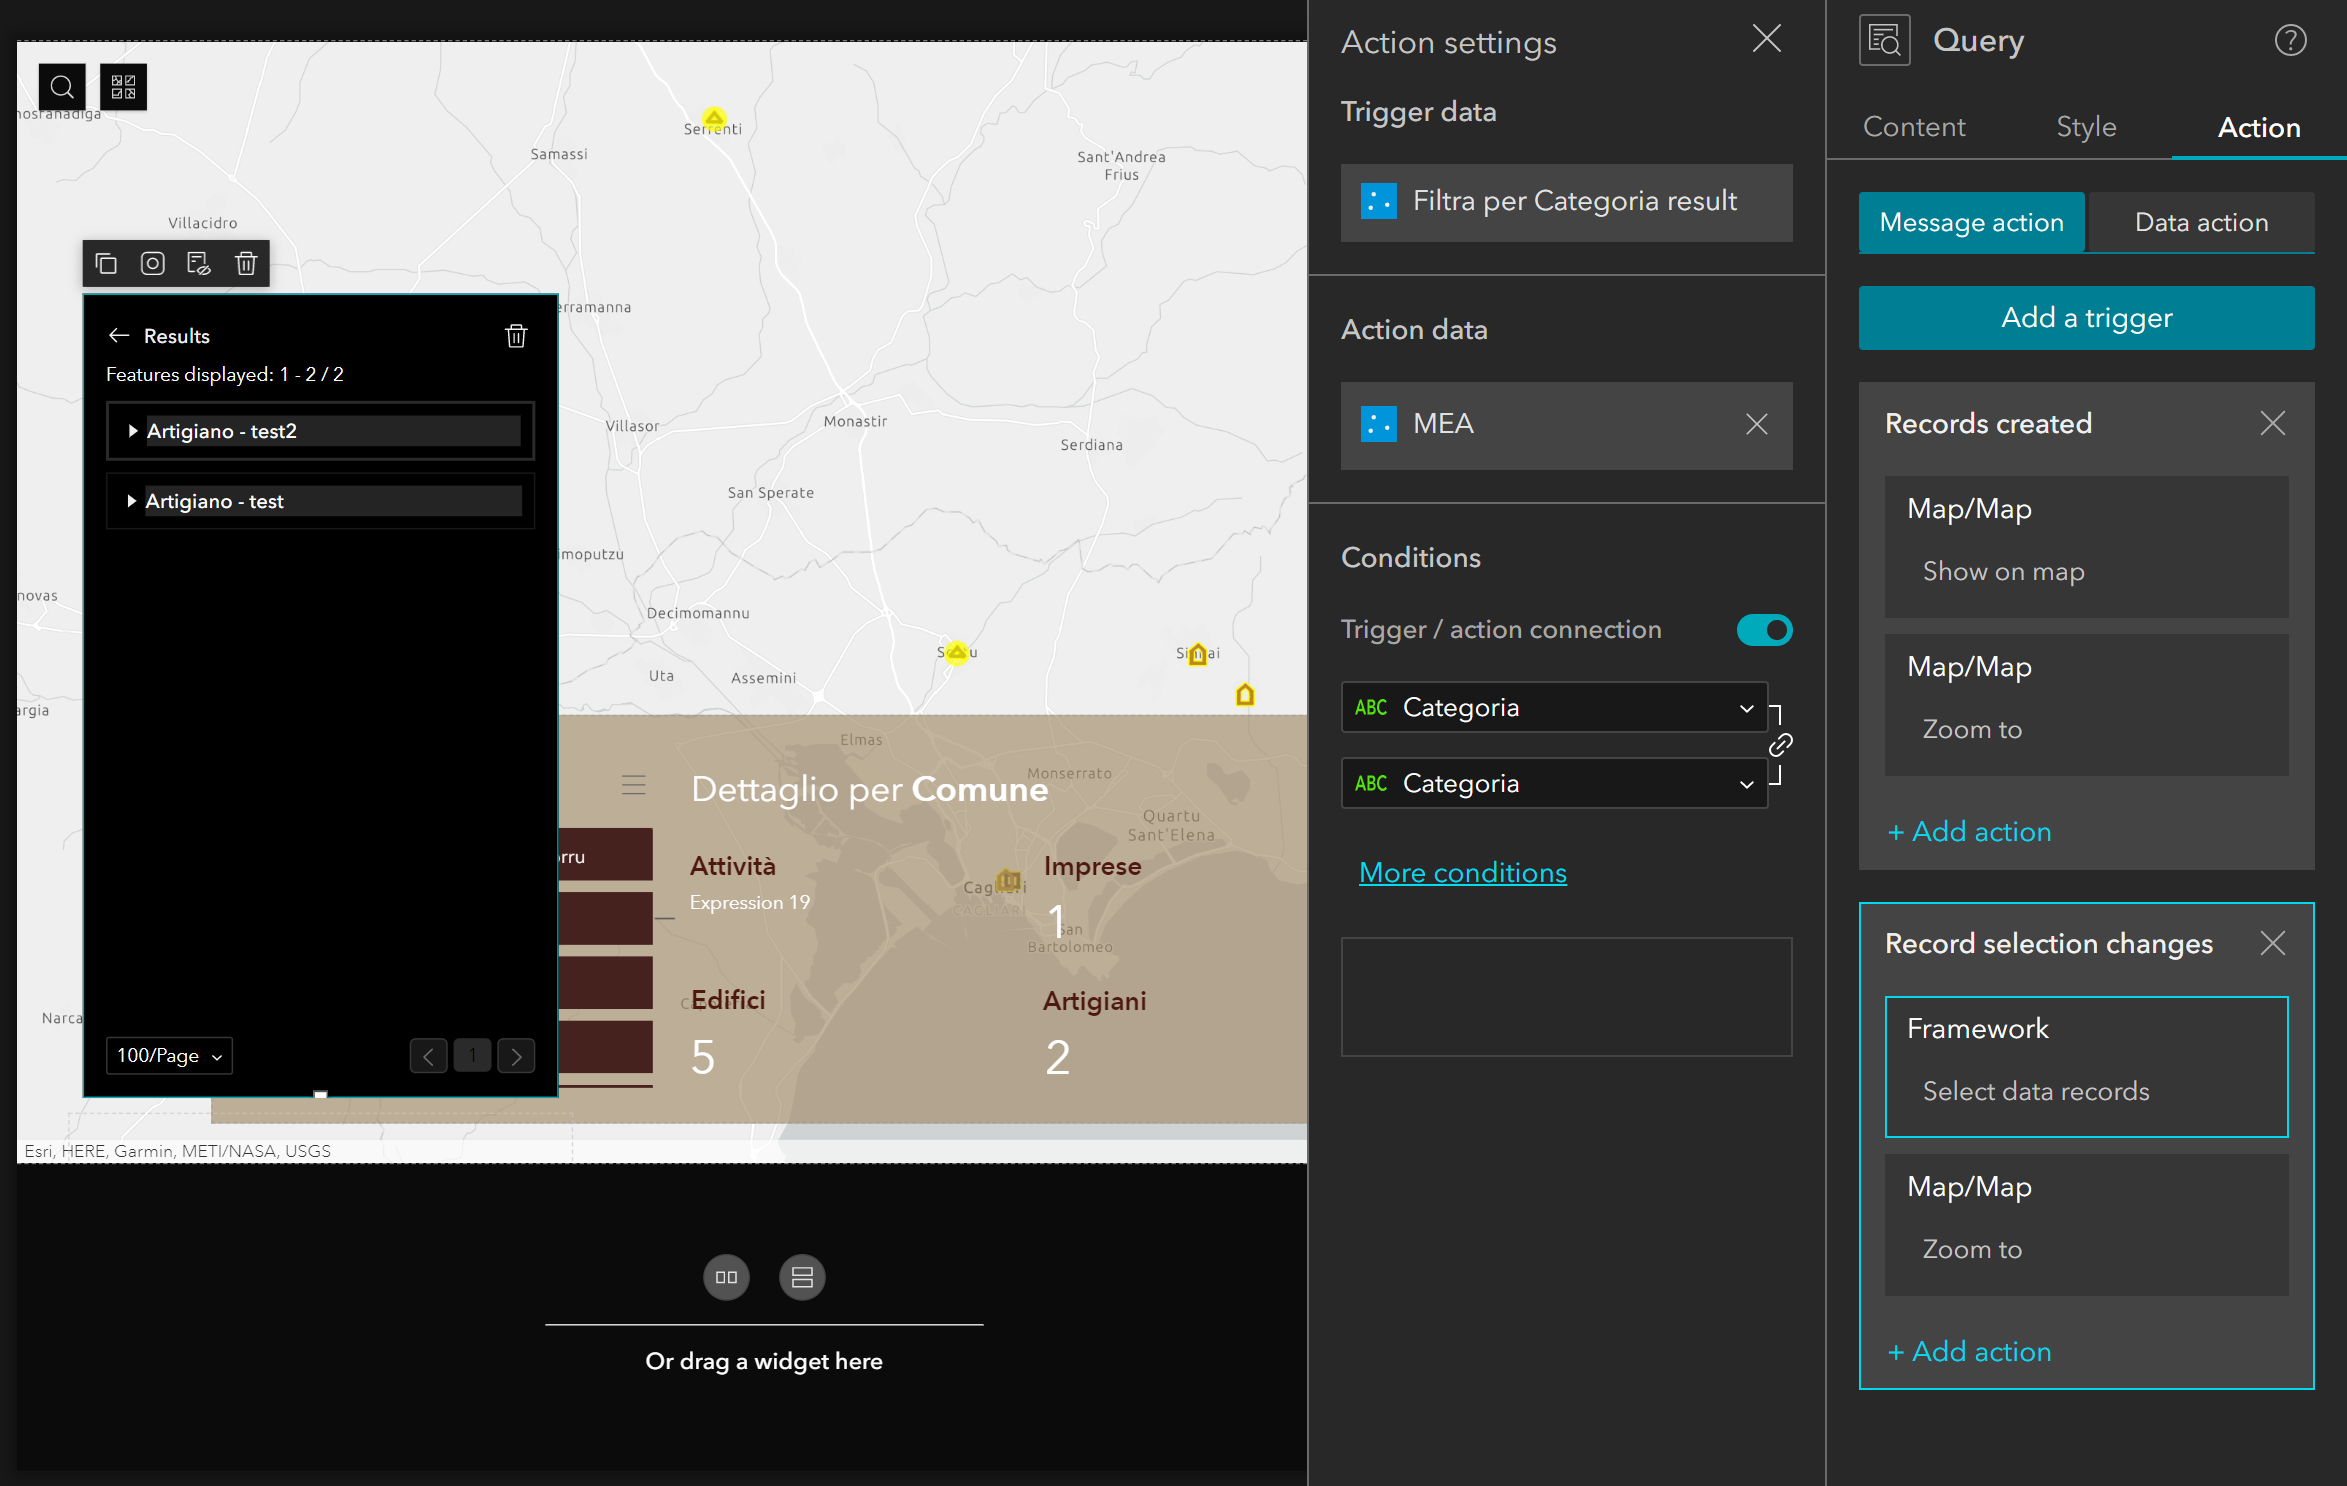Go back using Results arrow icon
Image resolution: width=2347 pixels, height=1486 pixels.
119,336
